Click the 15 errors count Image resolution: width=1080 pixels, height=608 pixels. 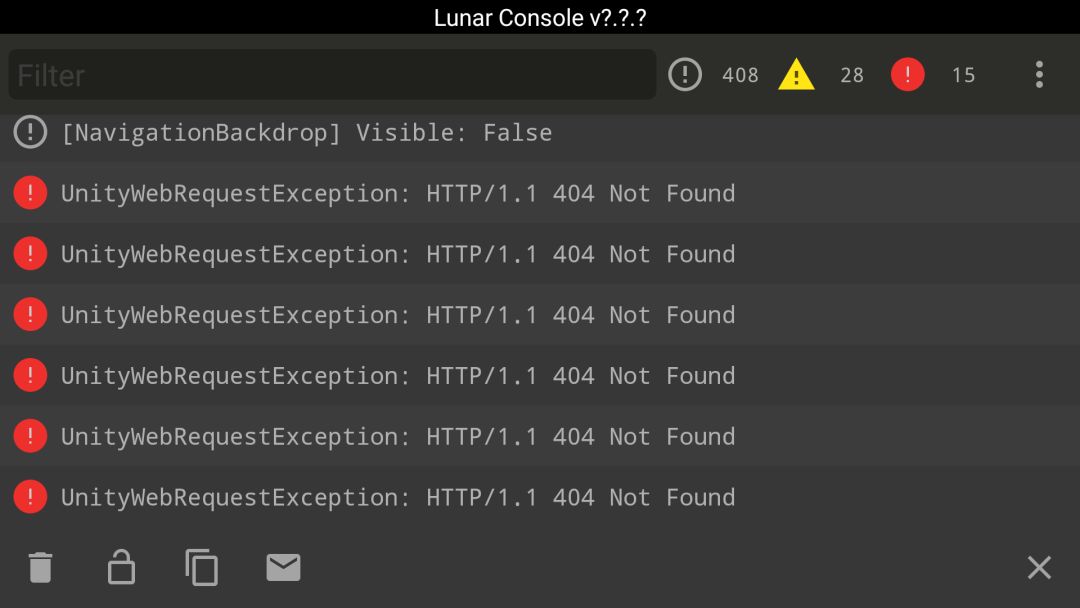964,75
